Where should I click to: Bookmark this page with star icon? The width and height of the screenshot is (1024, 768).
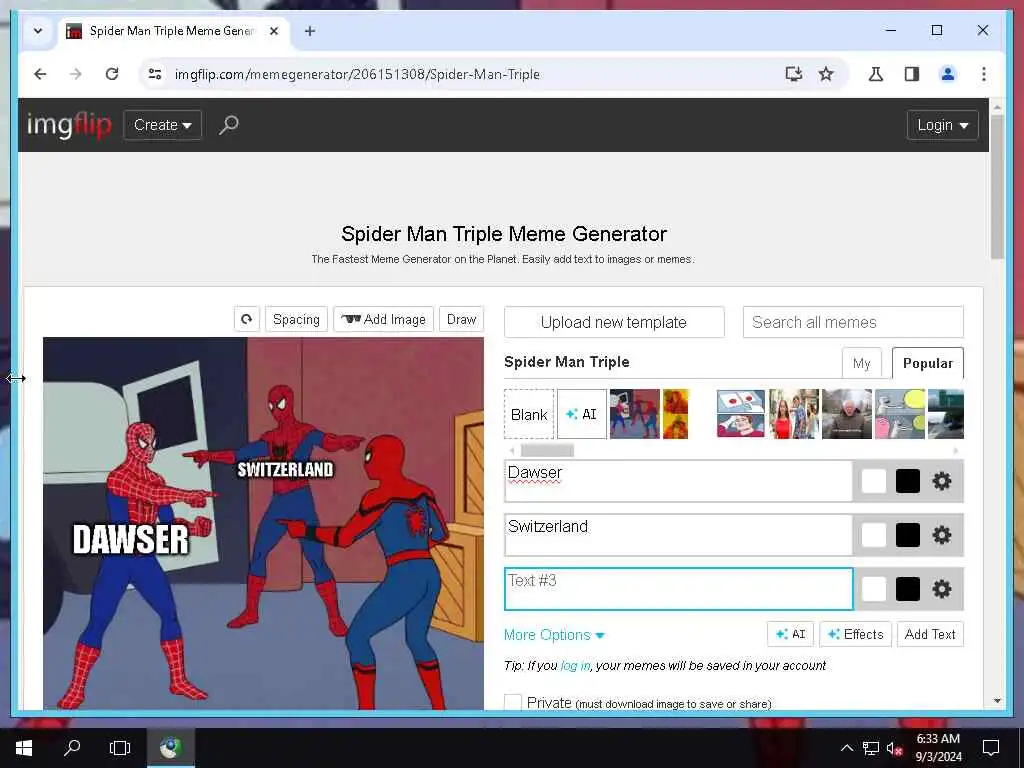[826, 74]
